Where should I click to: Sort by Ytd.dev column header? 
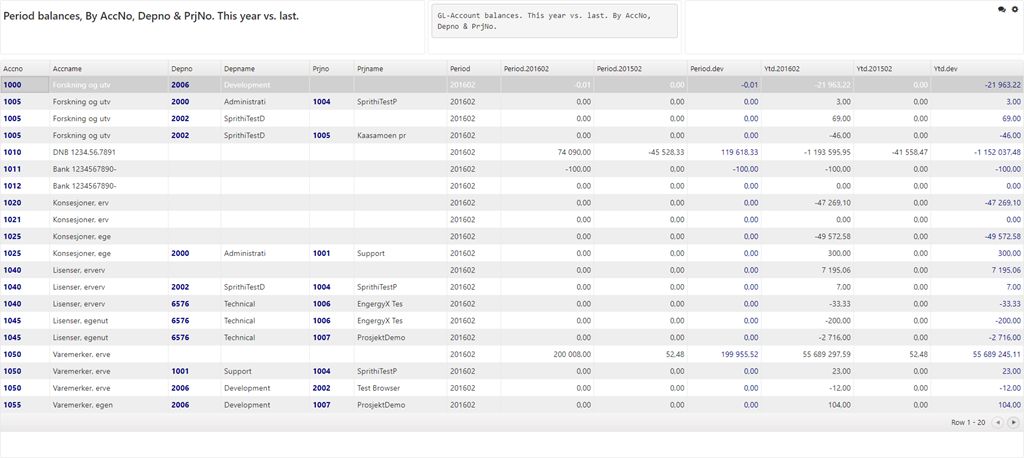point(945,68)
